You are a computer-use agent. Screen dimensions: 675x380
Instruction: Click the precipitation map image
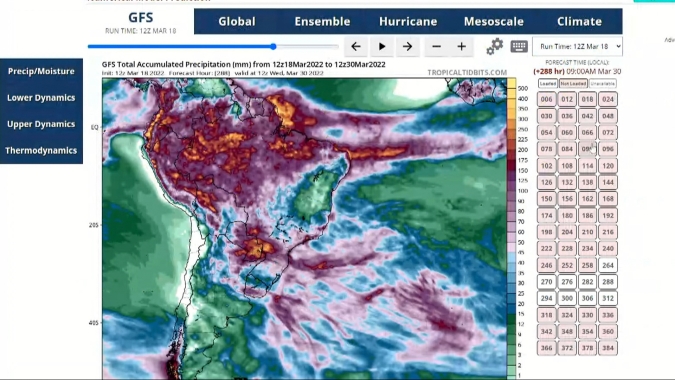(x=304, y=229)
